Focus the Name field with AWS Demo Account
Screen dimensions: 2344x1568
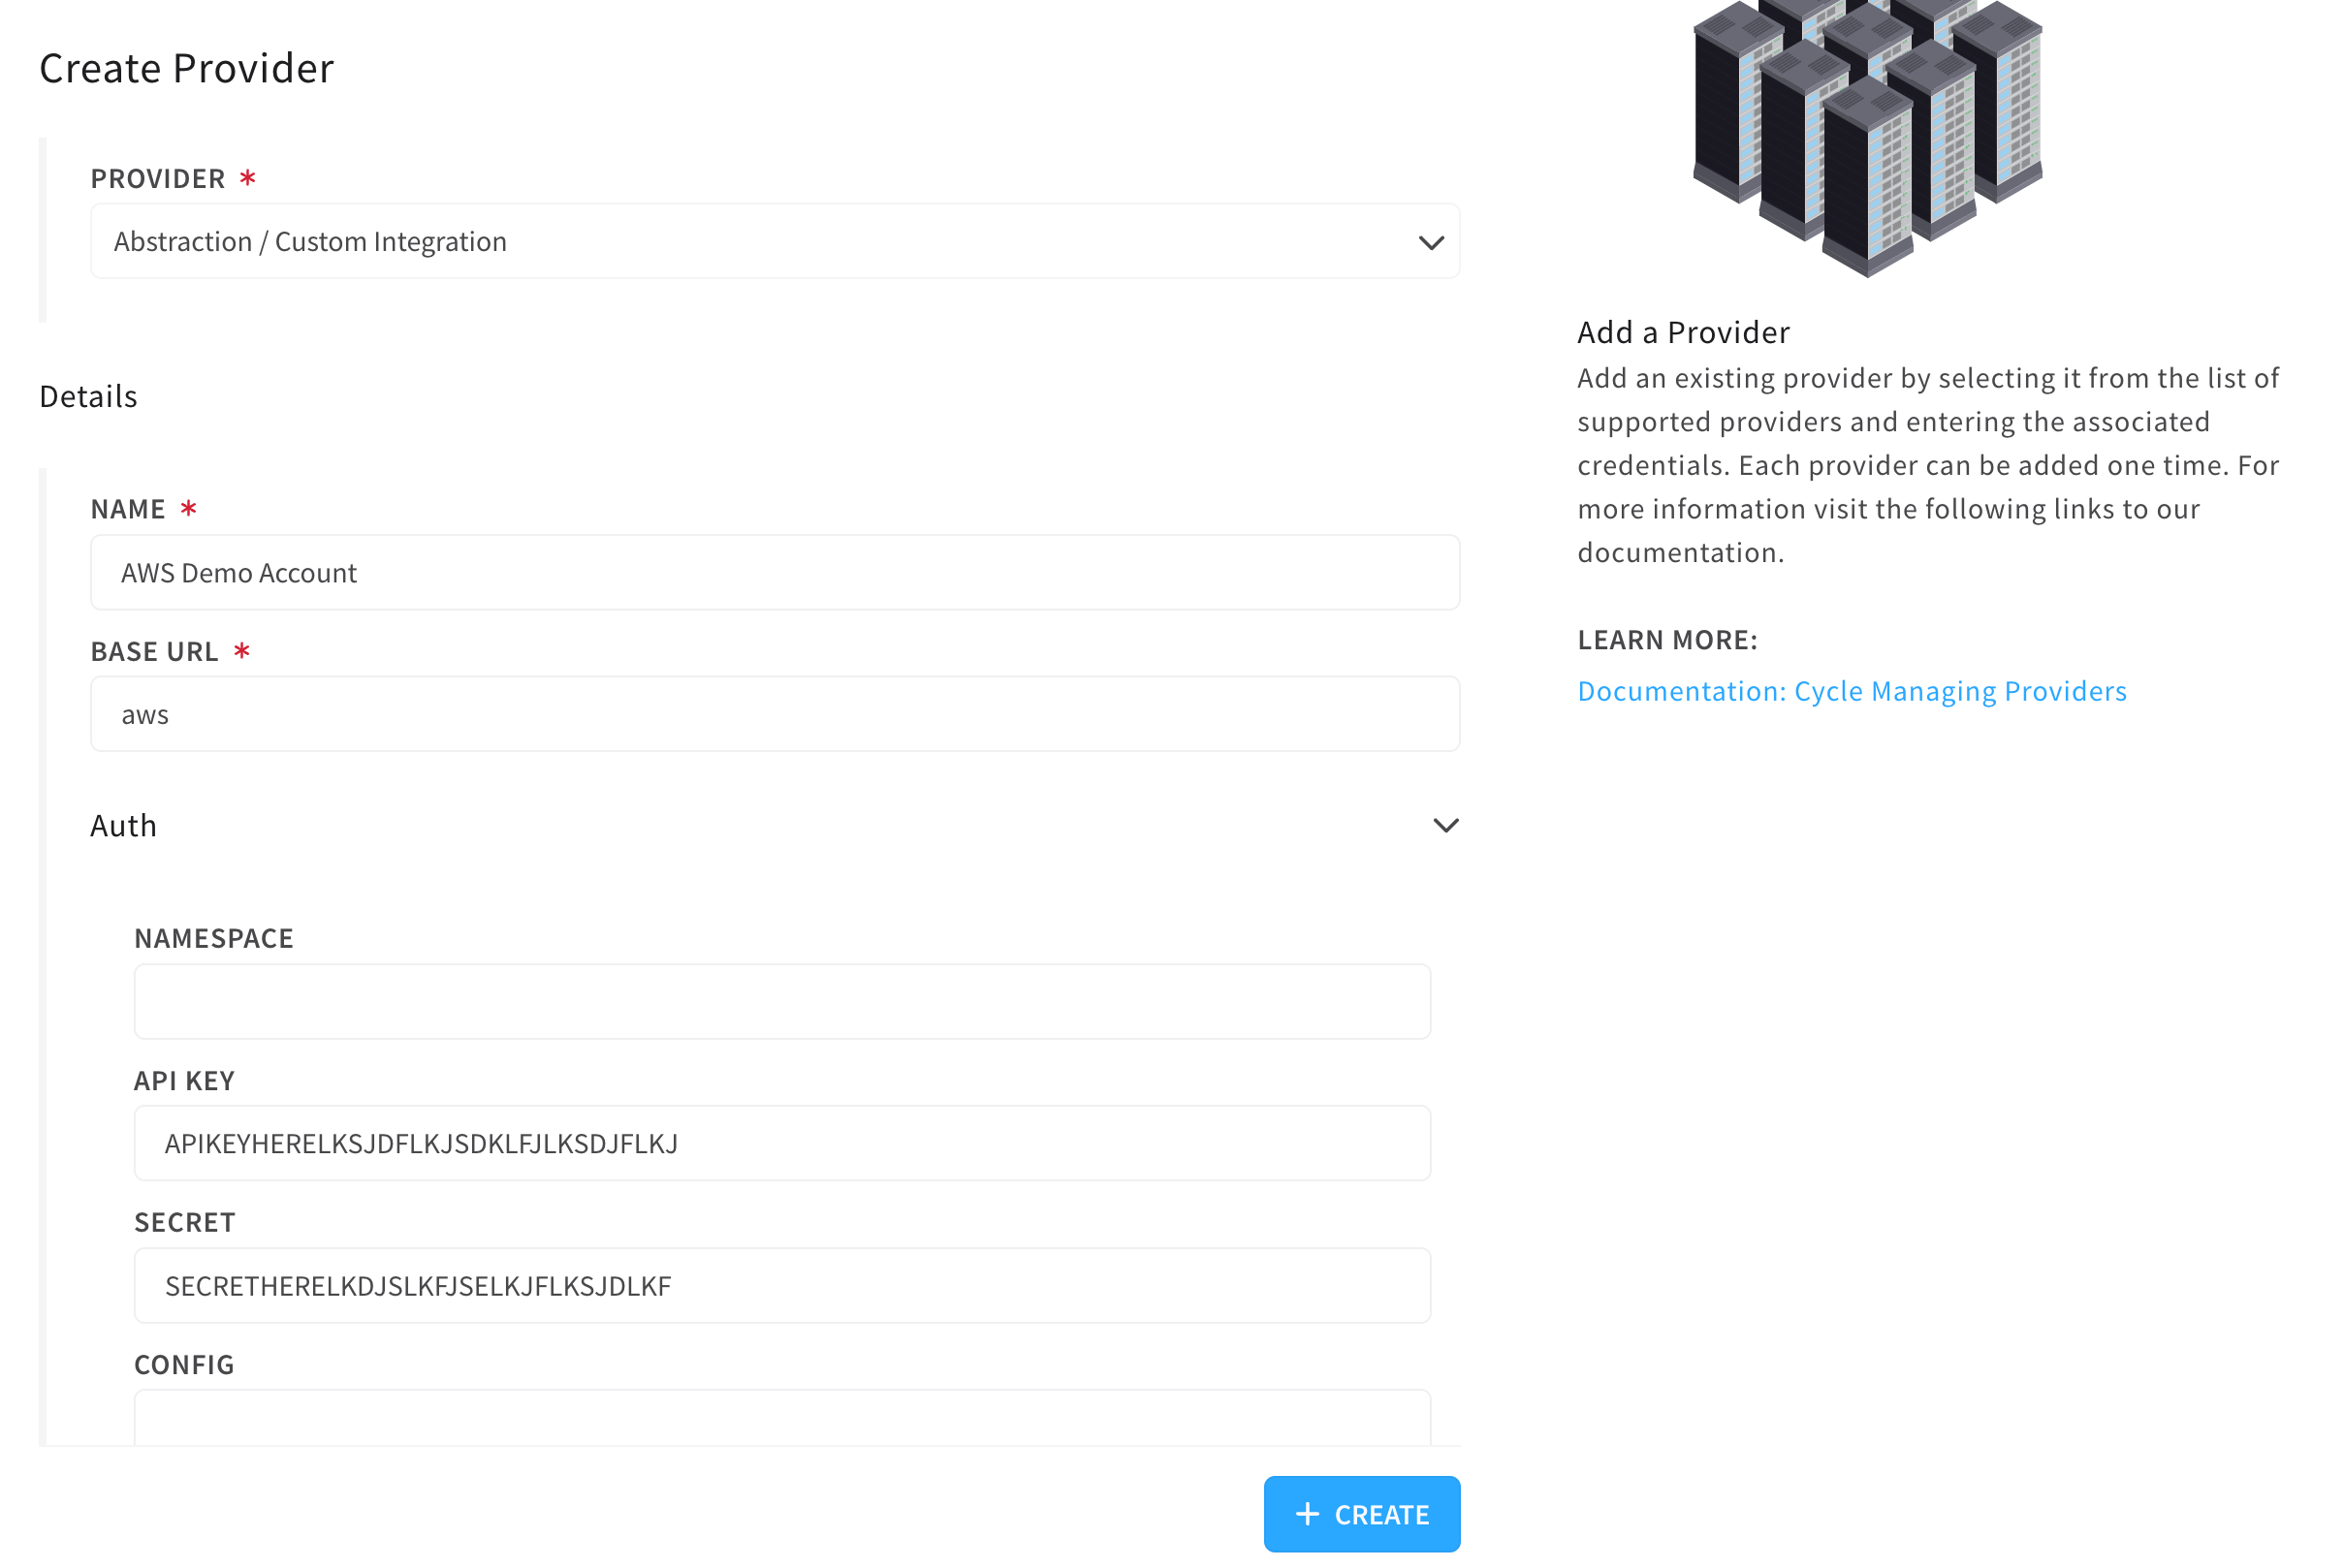tap(775, 572)
